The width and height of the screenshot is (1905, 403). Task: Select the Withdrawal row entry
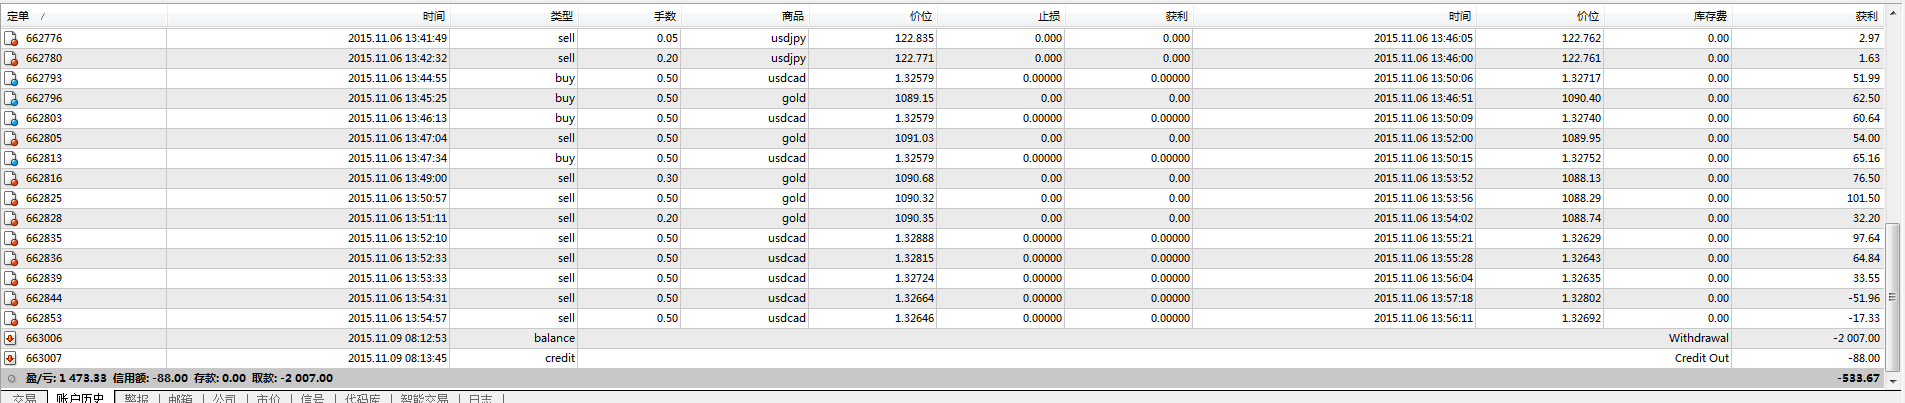[1697, 338]
